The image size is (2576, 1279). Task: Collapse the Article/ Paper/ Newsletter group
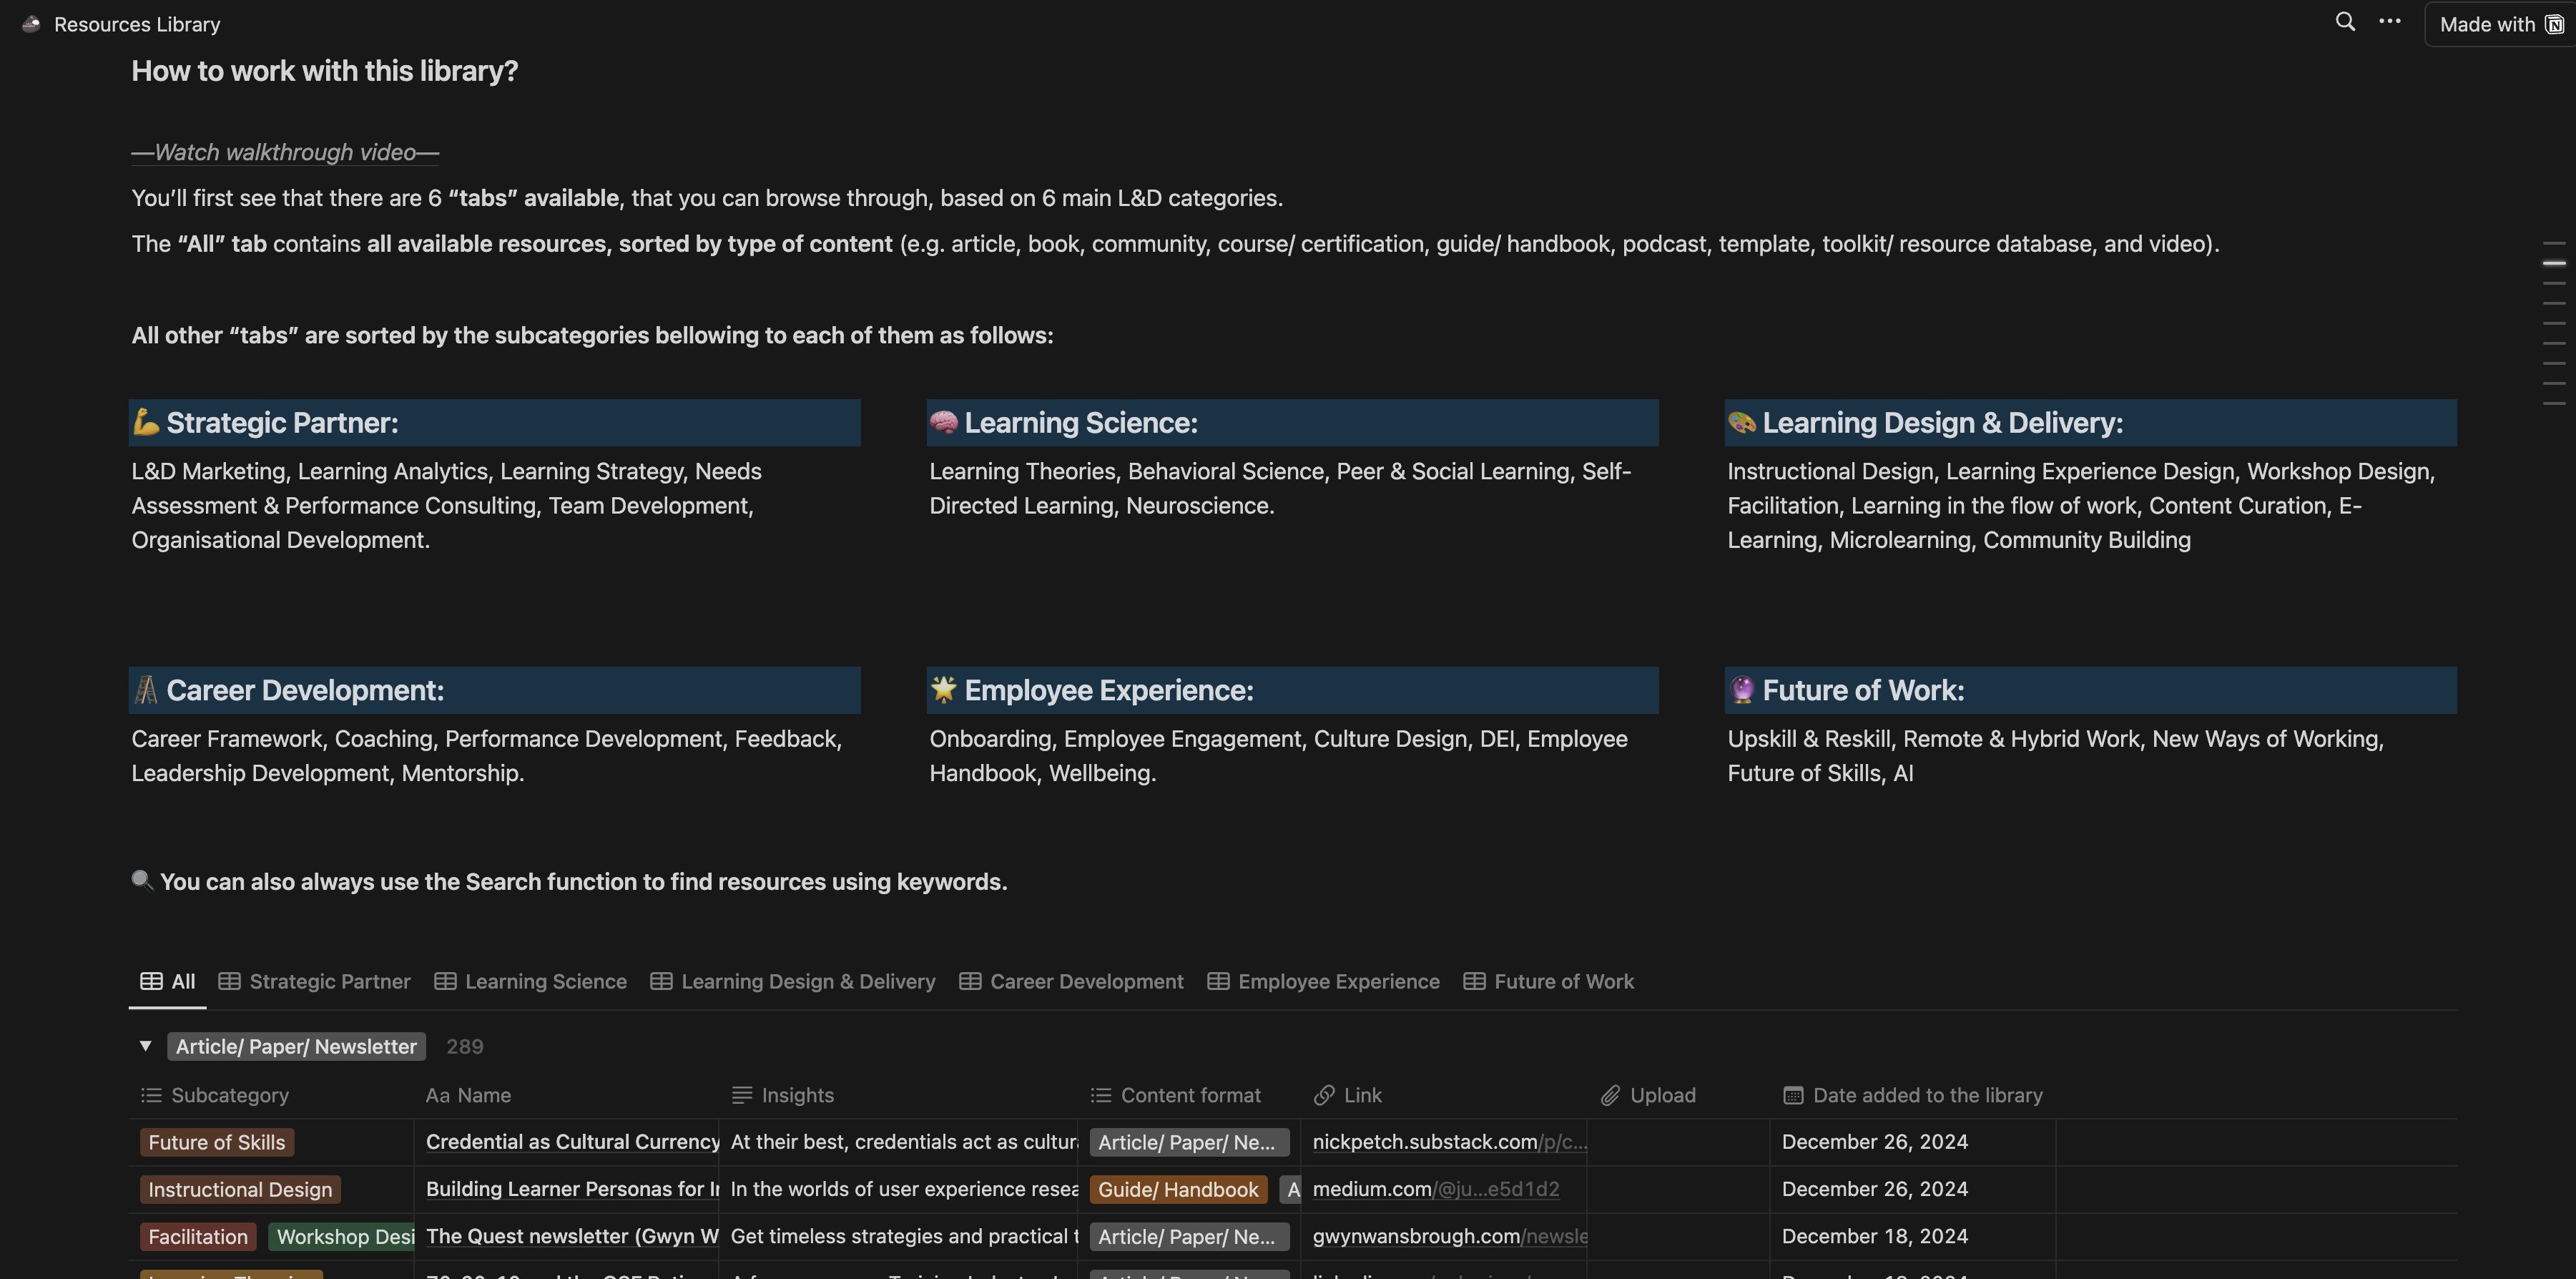[146, 1046]
